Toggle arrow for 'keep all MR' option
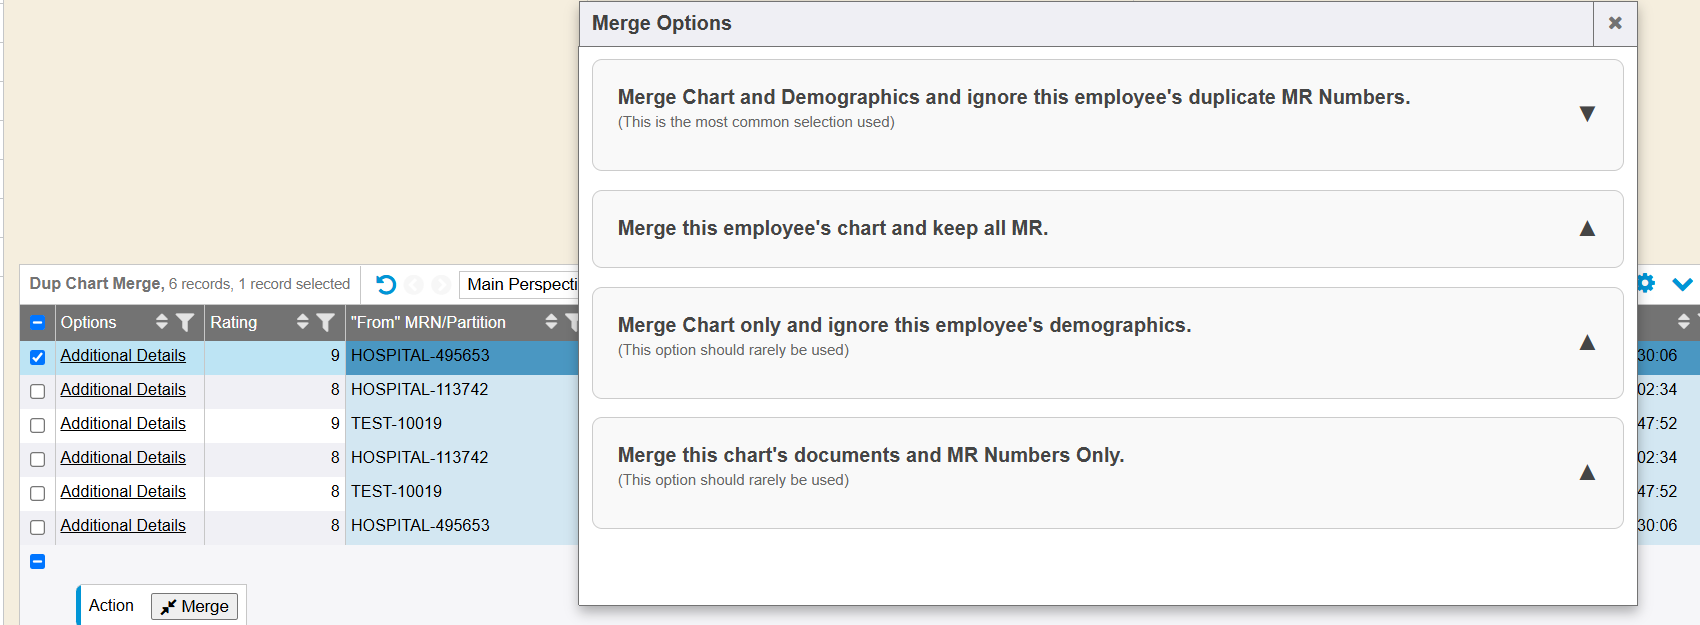Image resolution: width=1700 pixels, height=625 pixels. pyautogui.click(x=1586, y=229)
